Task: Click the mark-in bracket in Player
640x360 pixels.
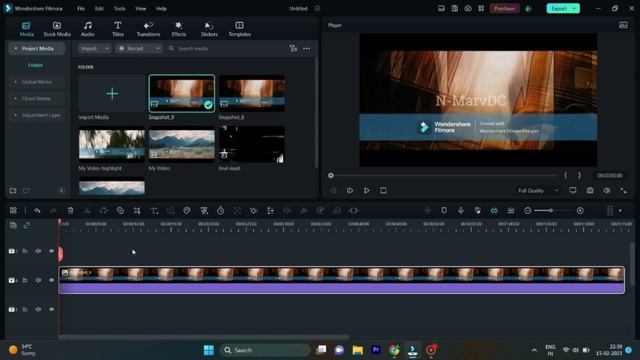Action: pyautogui.click(x=566, y=176)
